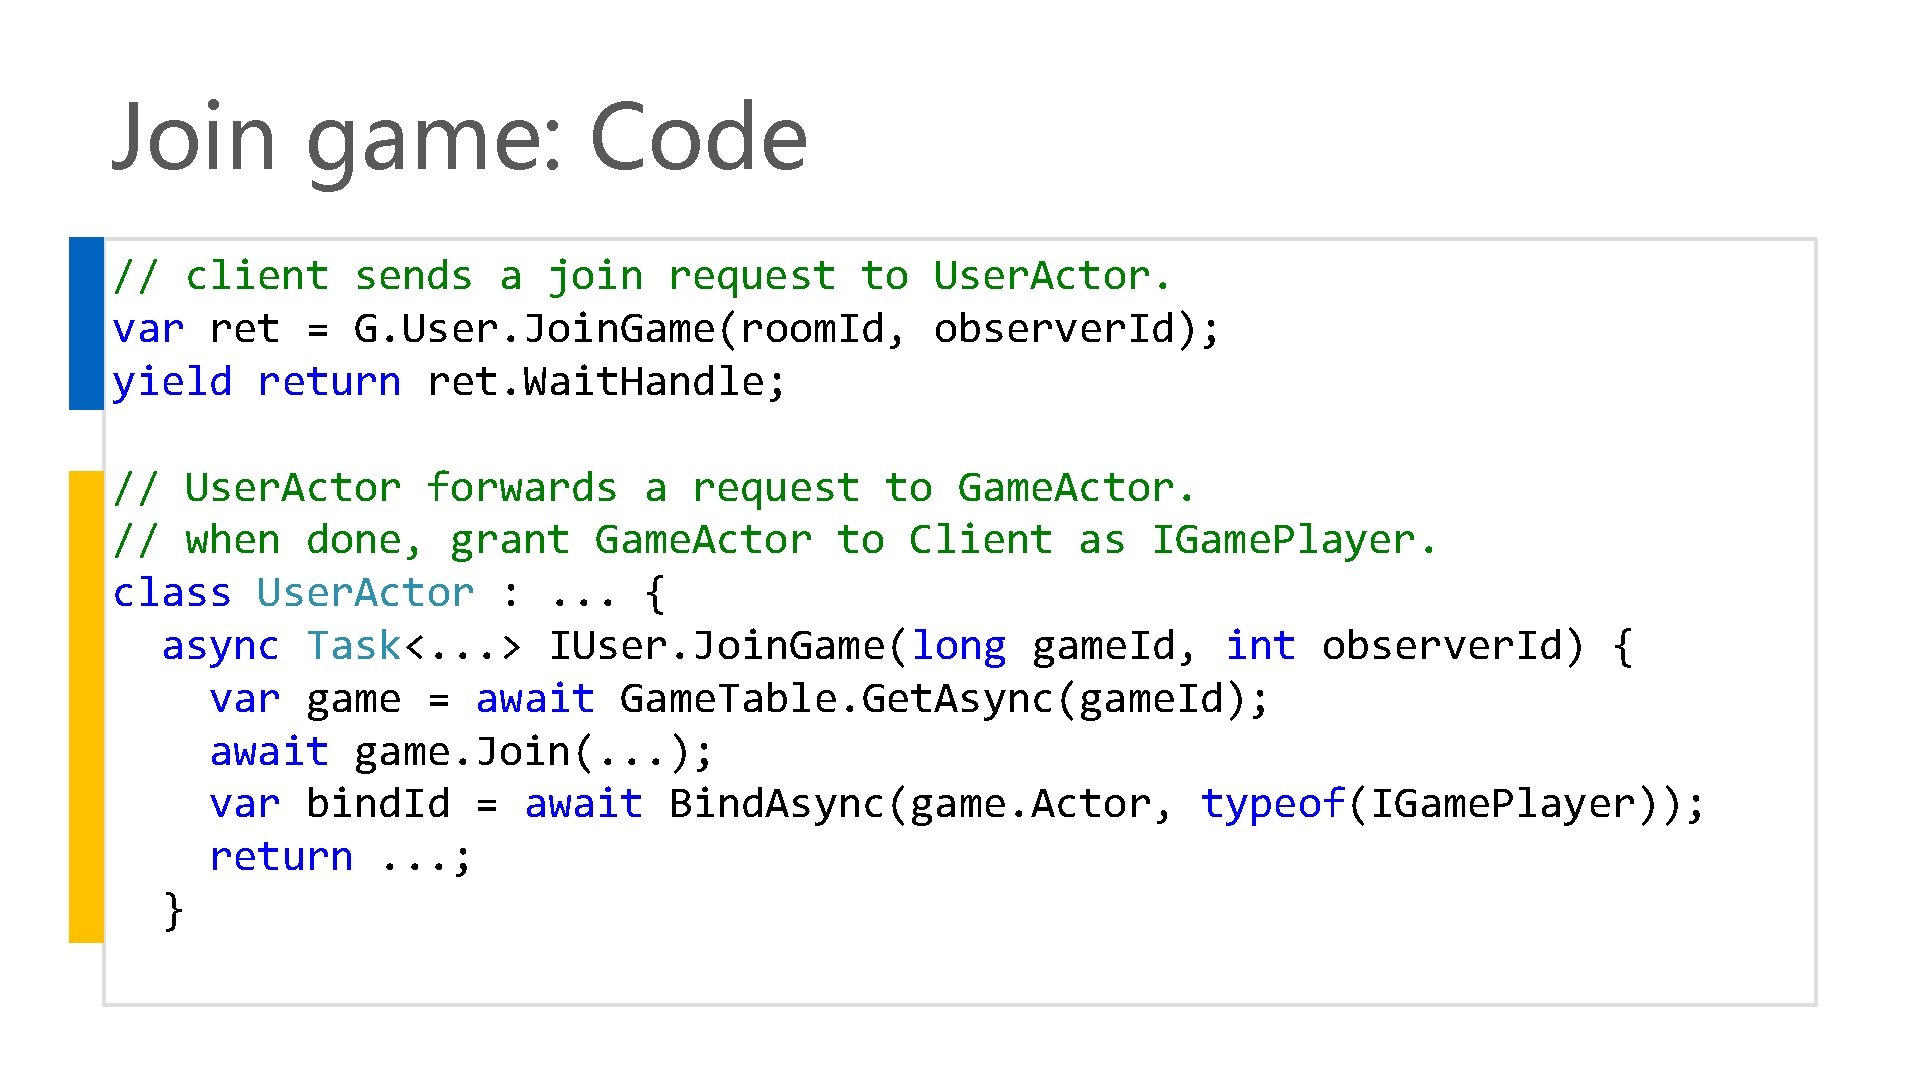Click typeof(IGamePlayer) expression
The image size is (1920, 1080).
coord(1438,804)
